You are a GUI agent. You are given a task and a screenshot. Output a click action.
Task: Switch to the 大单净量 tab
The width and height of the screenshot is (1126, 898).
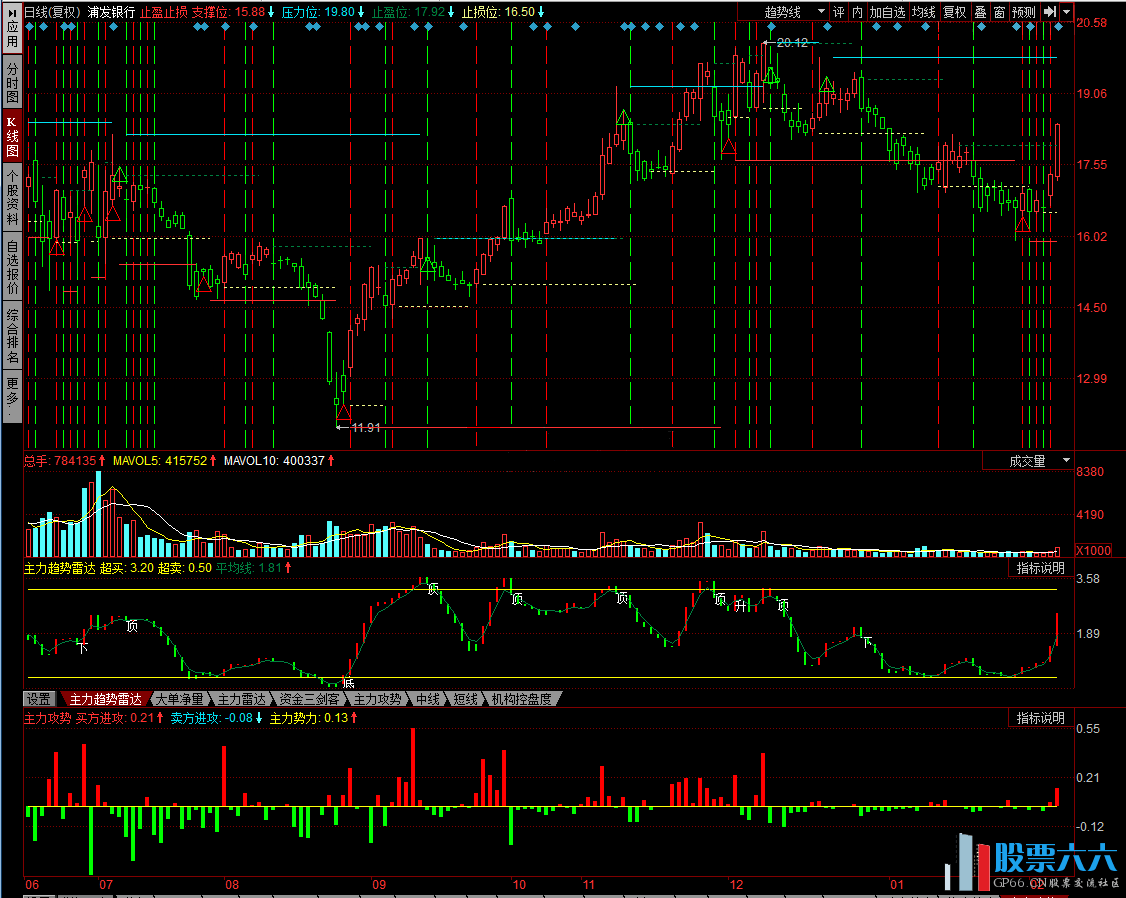click(178, 699)
